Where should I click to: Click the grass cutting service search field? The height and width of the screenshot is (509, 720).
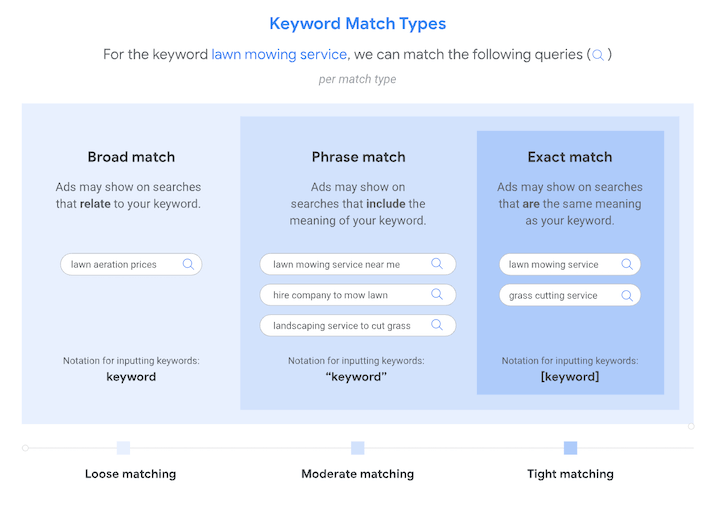(x=555, y=295)
